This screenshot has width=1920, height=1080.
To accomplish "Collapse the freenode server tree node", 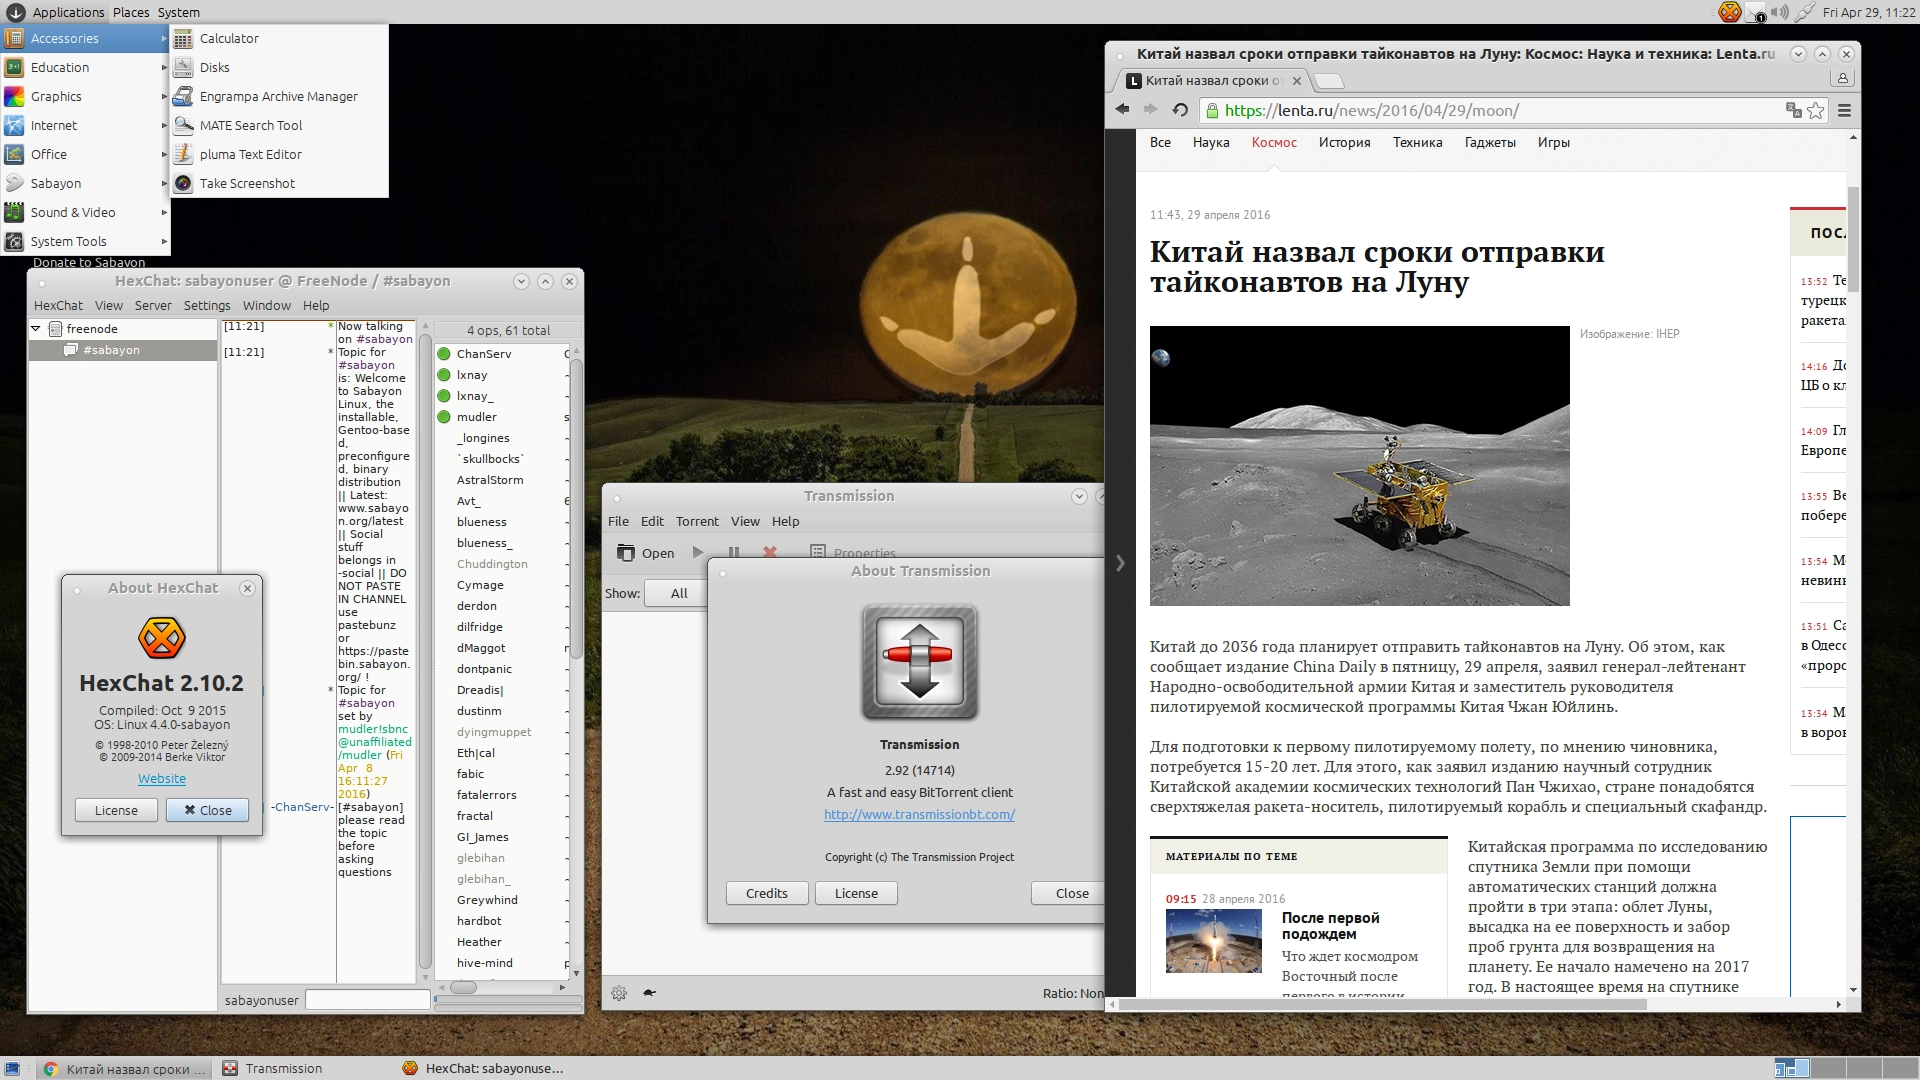I will pyautogui.click(x=36, y=328).
